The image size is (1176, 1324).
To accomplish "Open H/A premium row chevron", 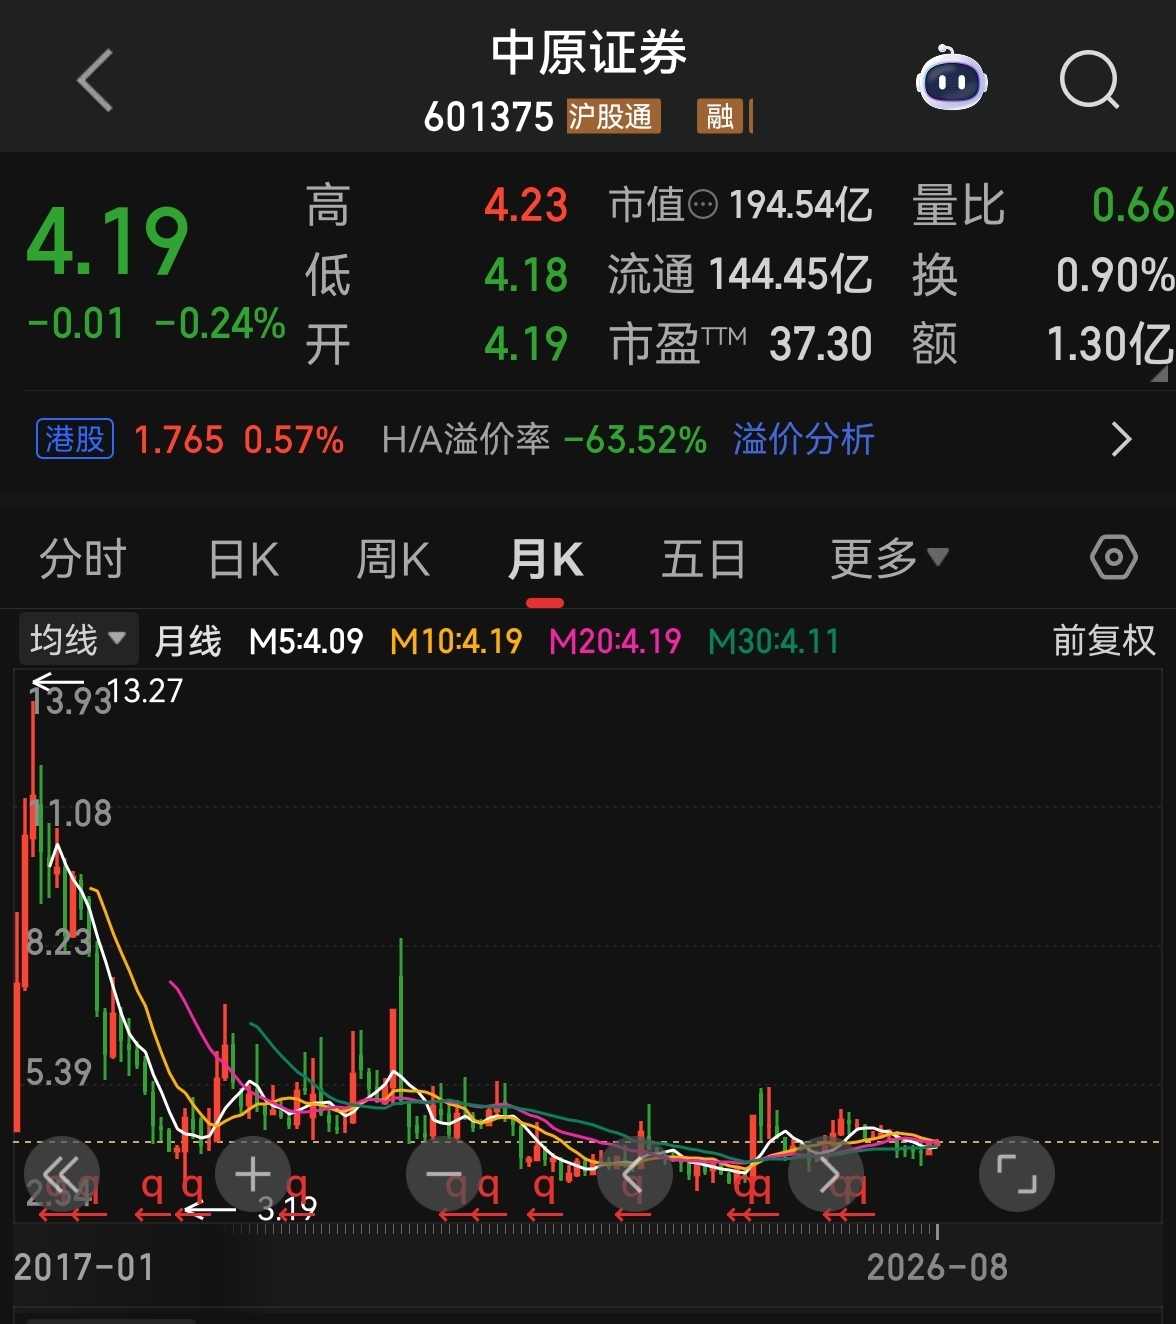I will 1122,439.
